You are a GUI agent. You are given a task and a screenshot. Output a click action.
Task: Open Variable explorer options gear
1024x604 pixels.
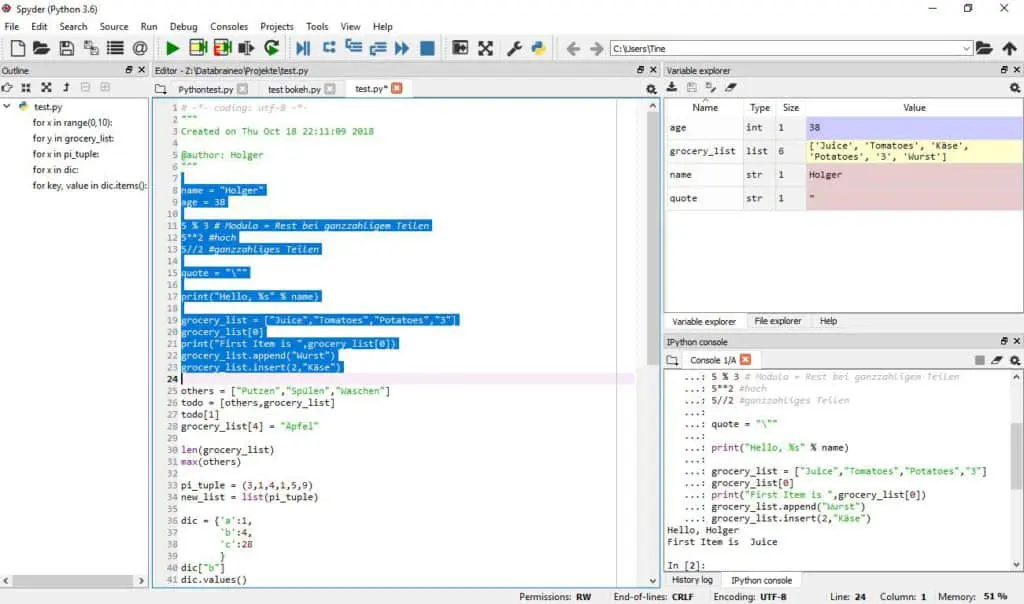pyautogui.click(x=1015, y=87)
